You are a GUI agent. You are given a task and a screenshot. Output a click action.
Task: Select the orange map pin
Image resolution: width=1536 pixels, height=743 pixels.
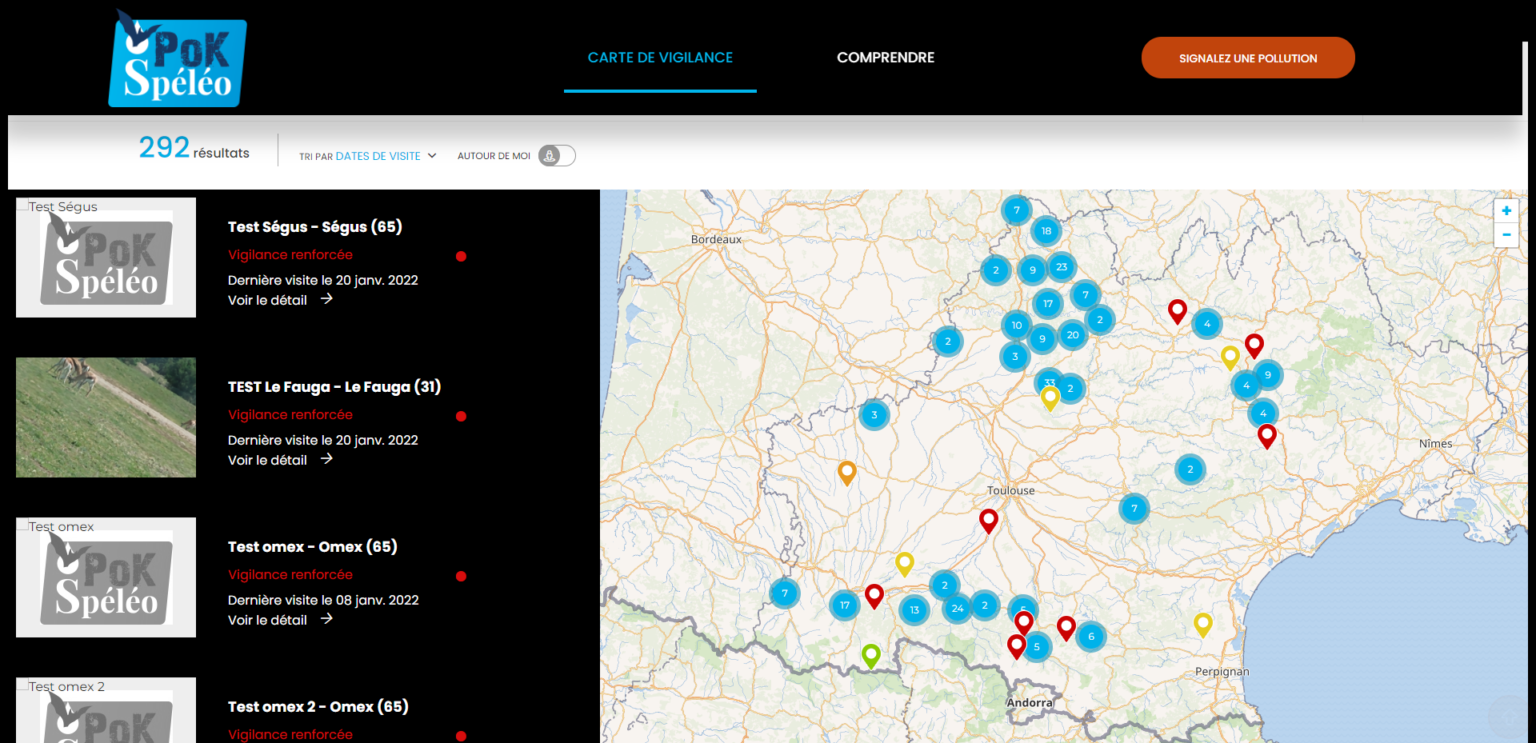(x=847, y=473)
